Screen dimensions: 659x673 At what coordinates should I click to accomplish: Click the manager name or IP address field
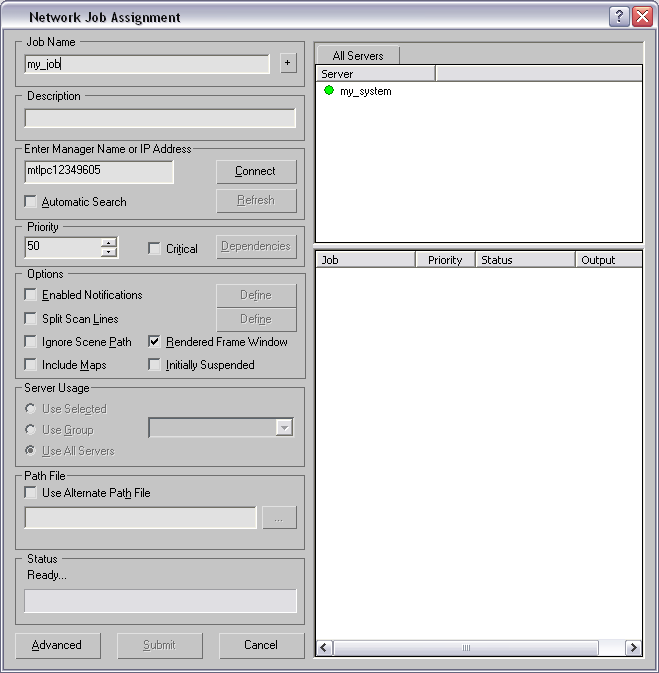tap(99, 171)
